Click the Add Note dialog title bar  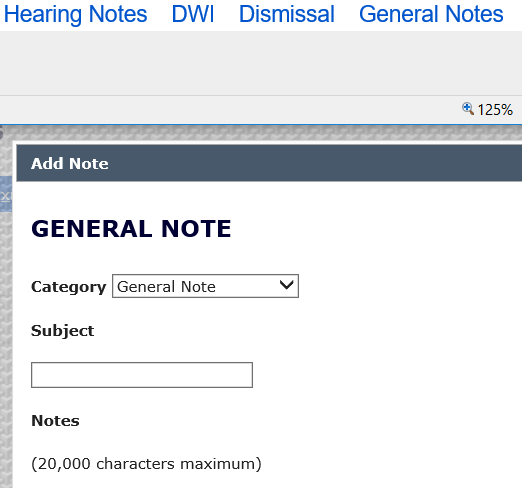(269, 163)
